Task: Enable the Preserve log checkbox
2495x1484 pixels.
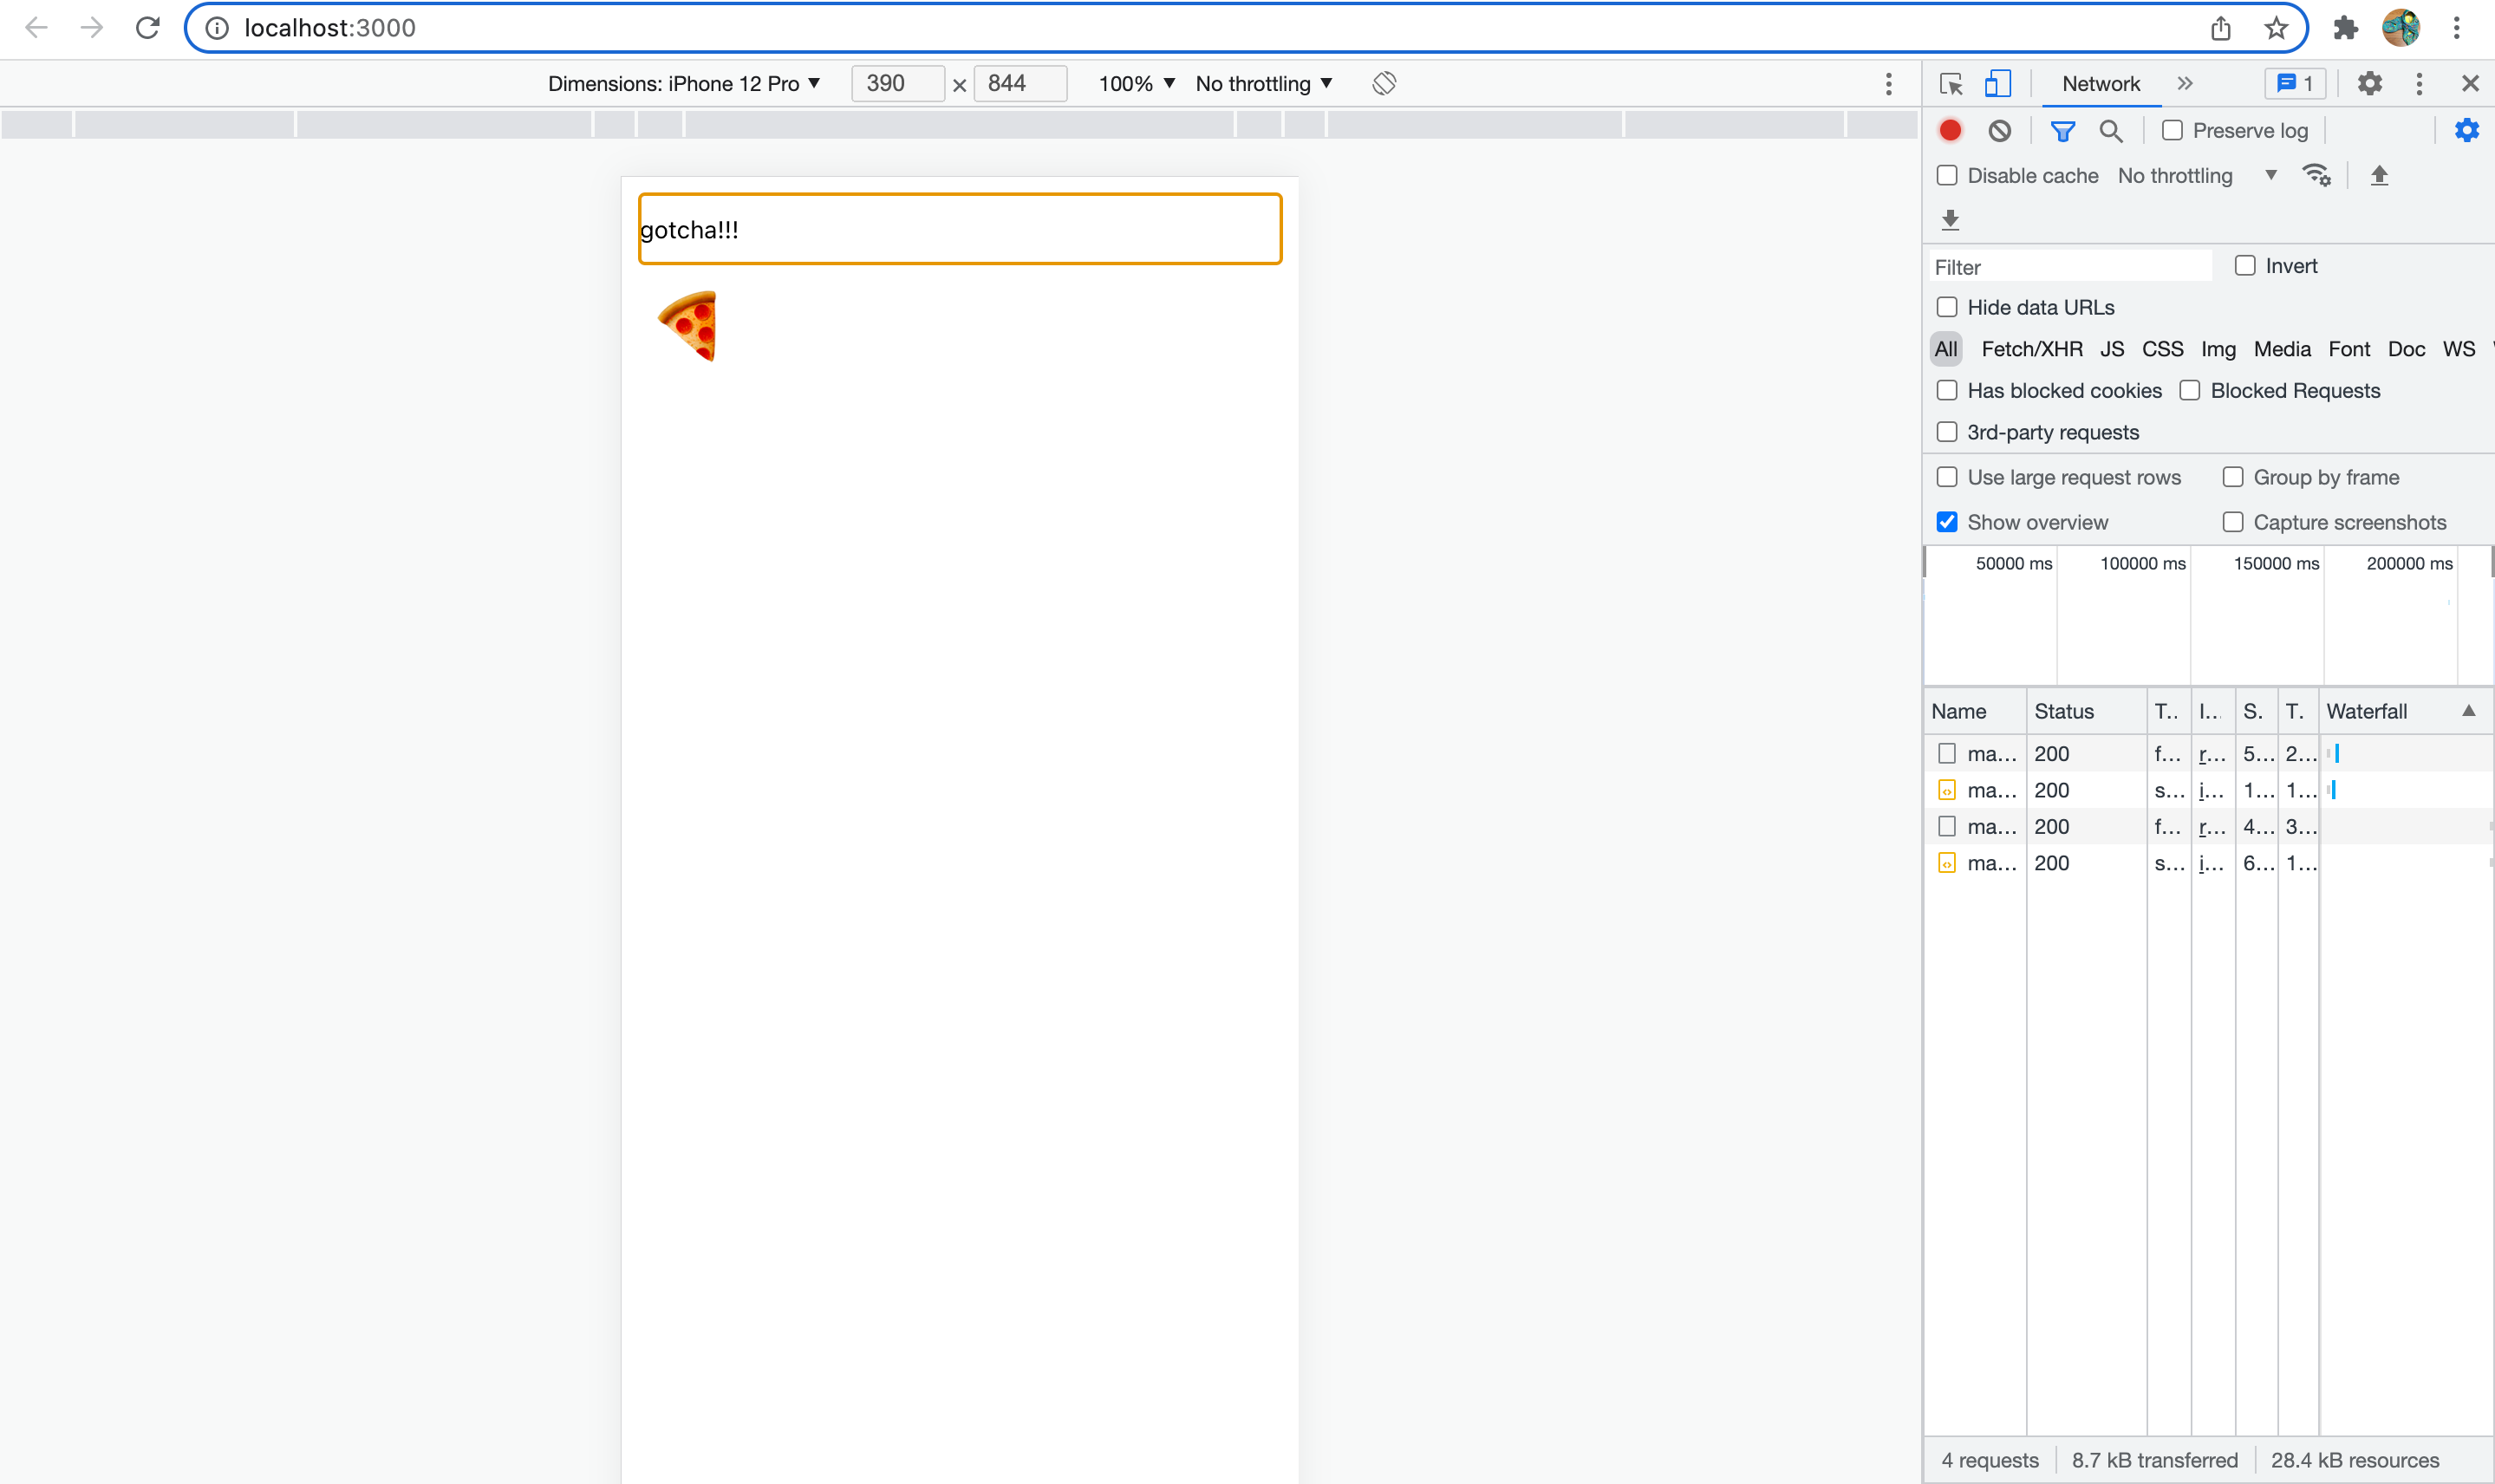Action: 2172,130
